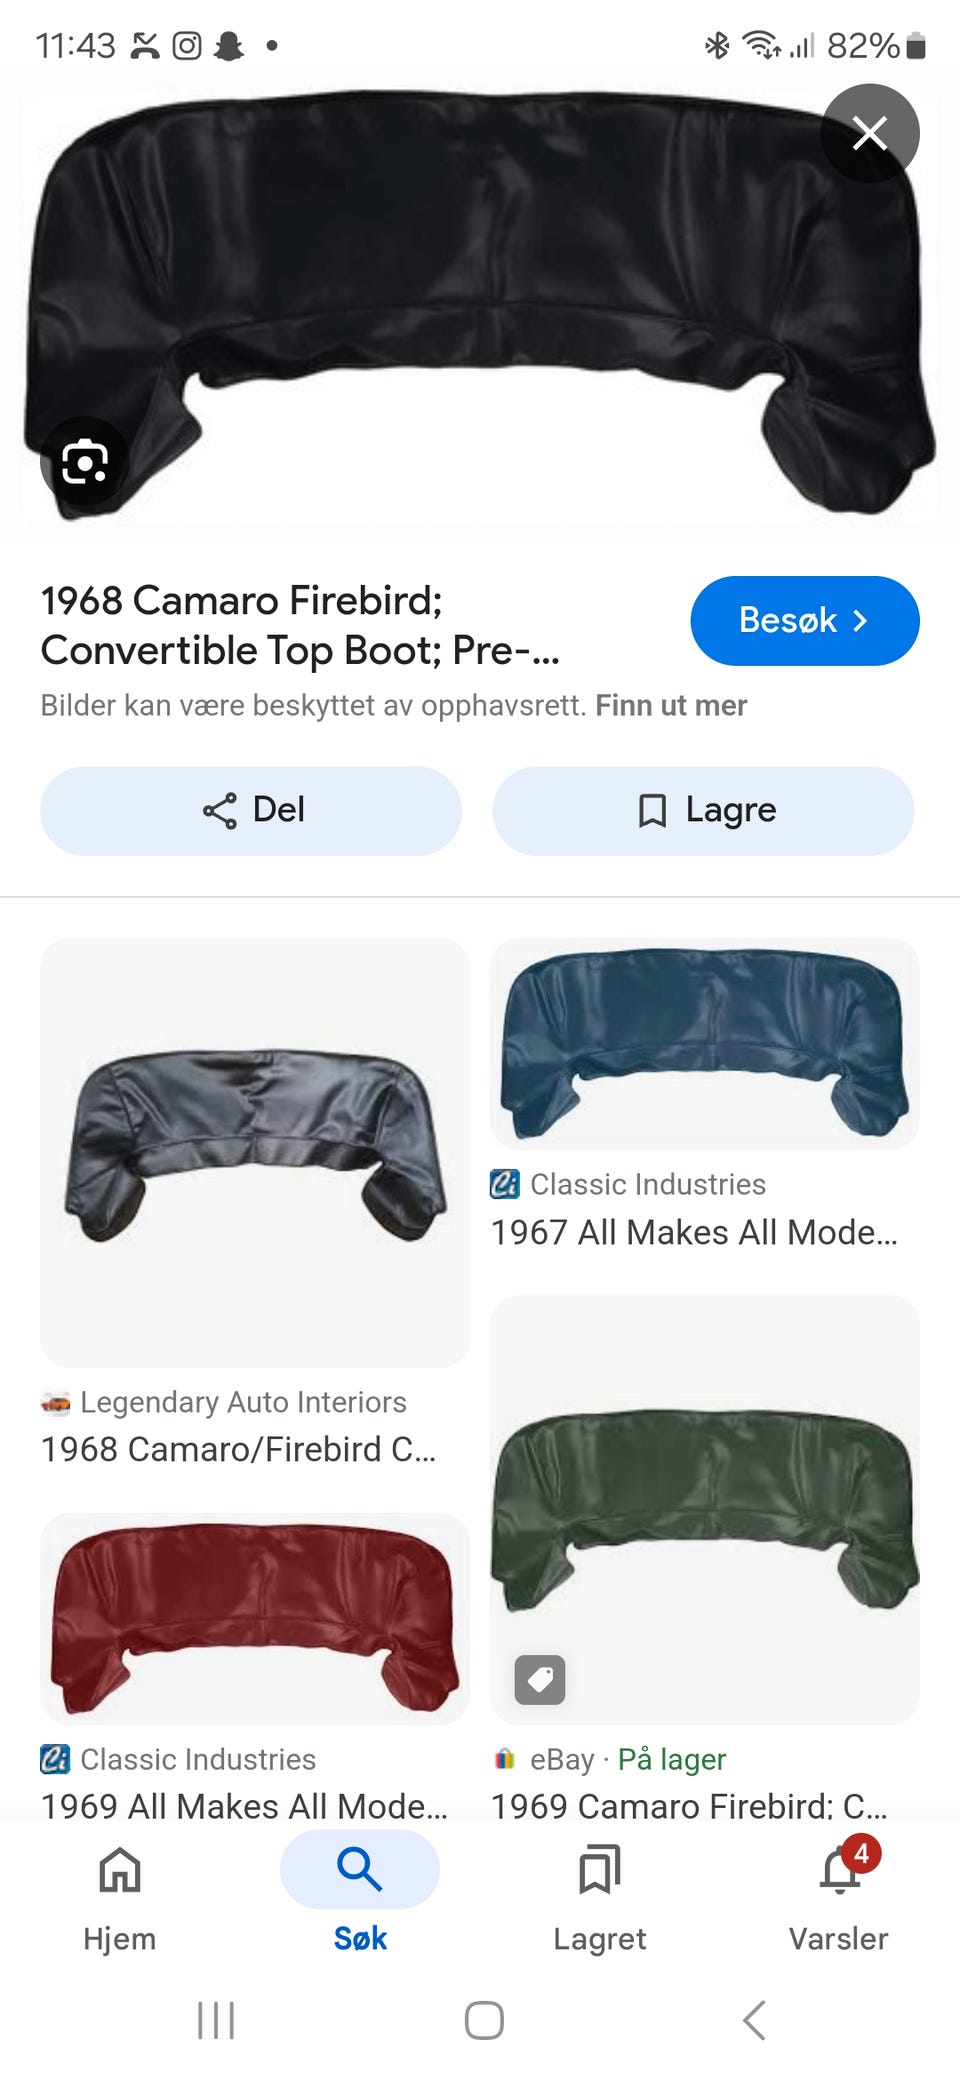Image resolution: width=960 pixels, height=2080 pixels.
Task: Open notifications bell with badge 4
Action: 841,1867
